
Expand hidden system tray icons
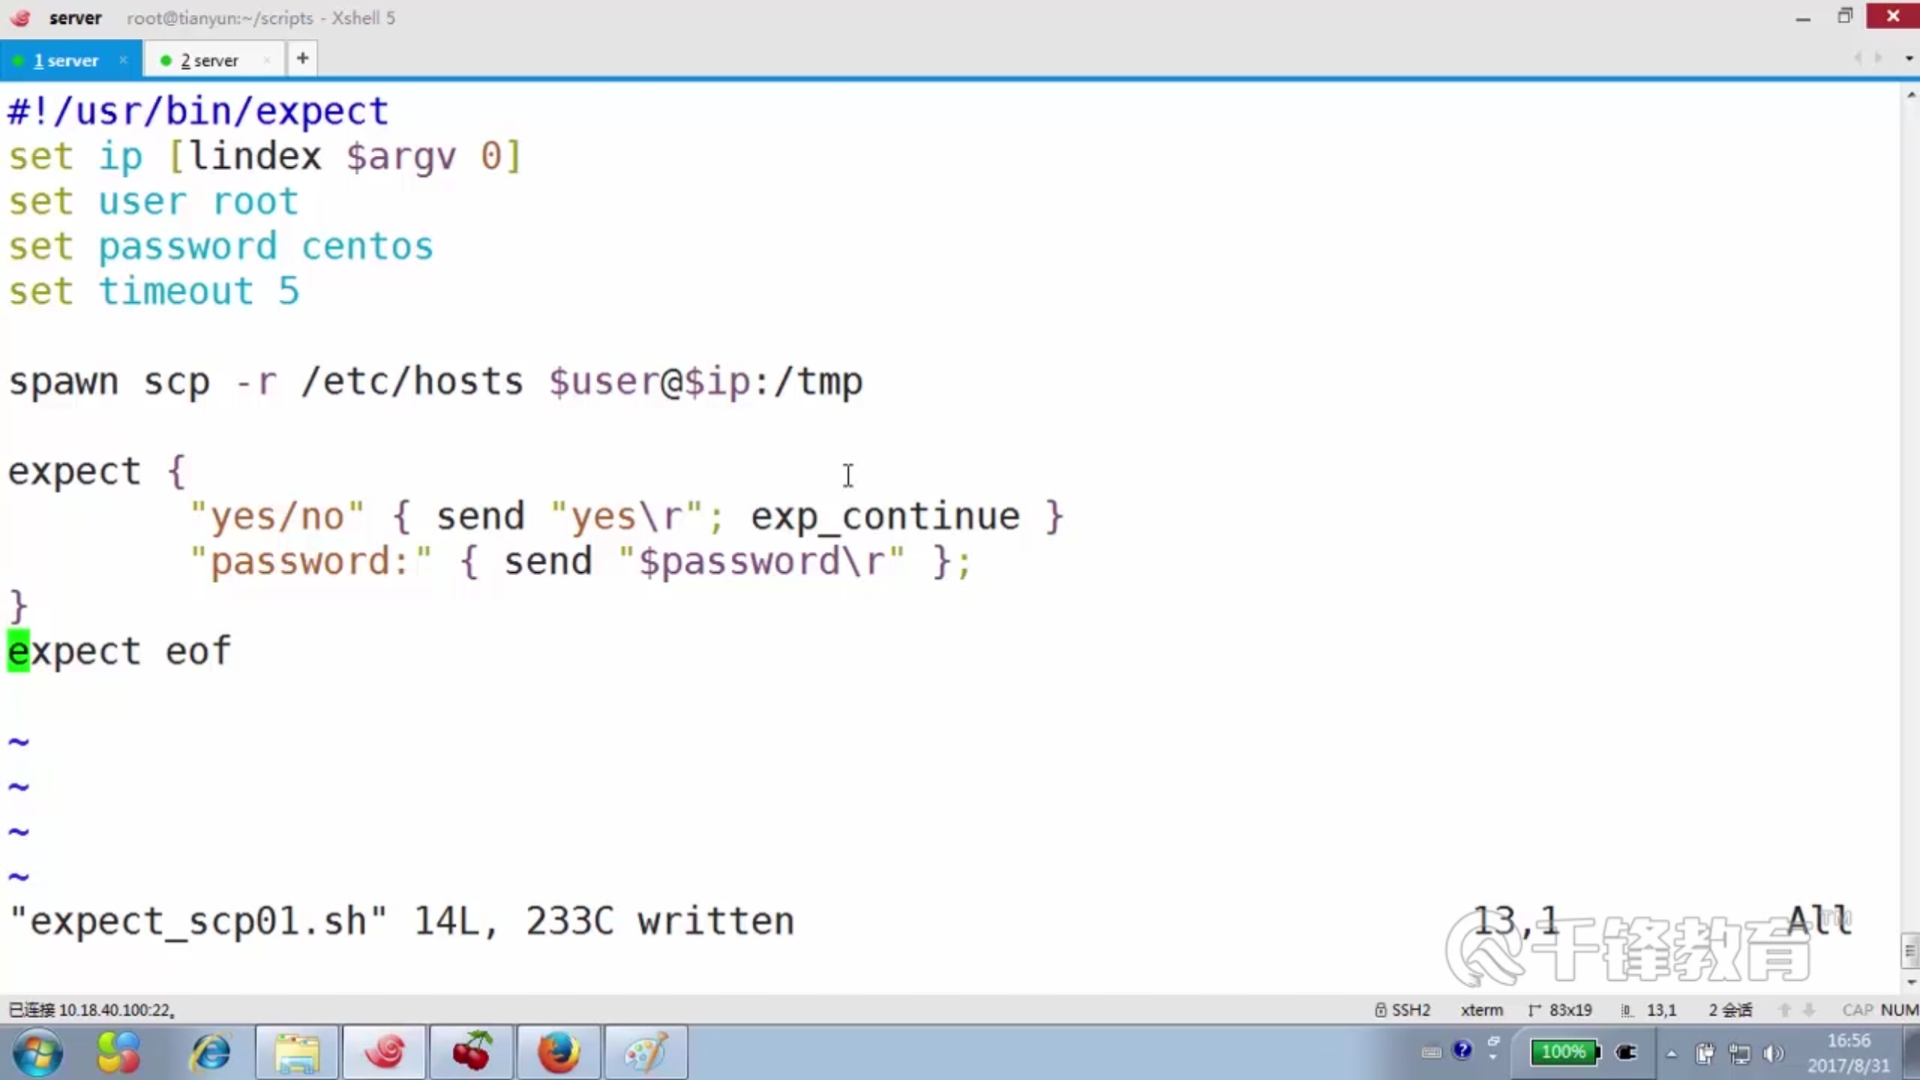[x=1671, y=1053]
